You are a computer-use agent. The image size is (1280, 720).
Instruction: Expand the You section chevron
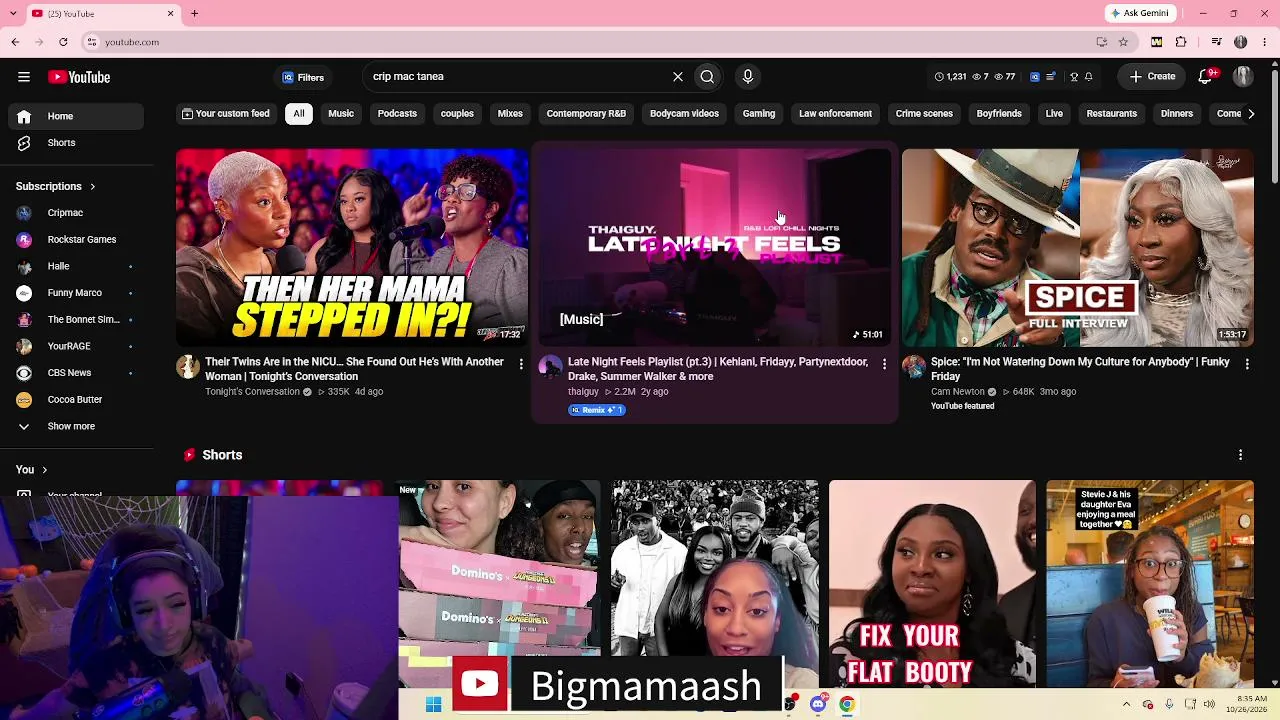click(44, 469)
